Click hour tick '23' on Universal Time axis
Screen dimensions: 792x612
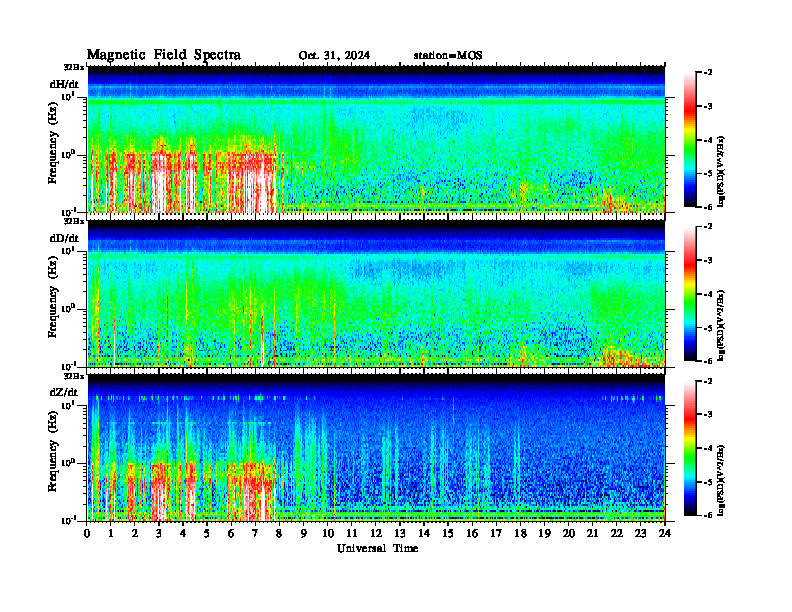pos(641,533)
